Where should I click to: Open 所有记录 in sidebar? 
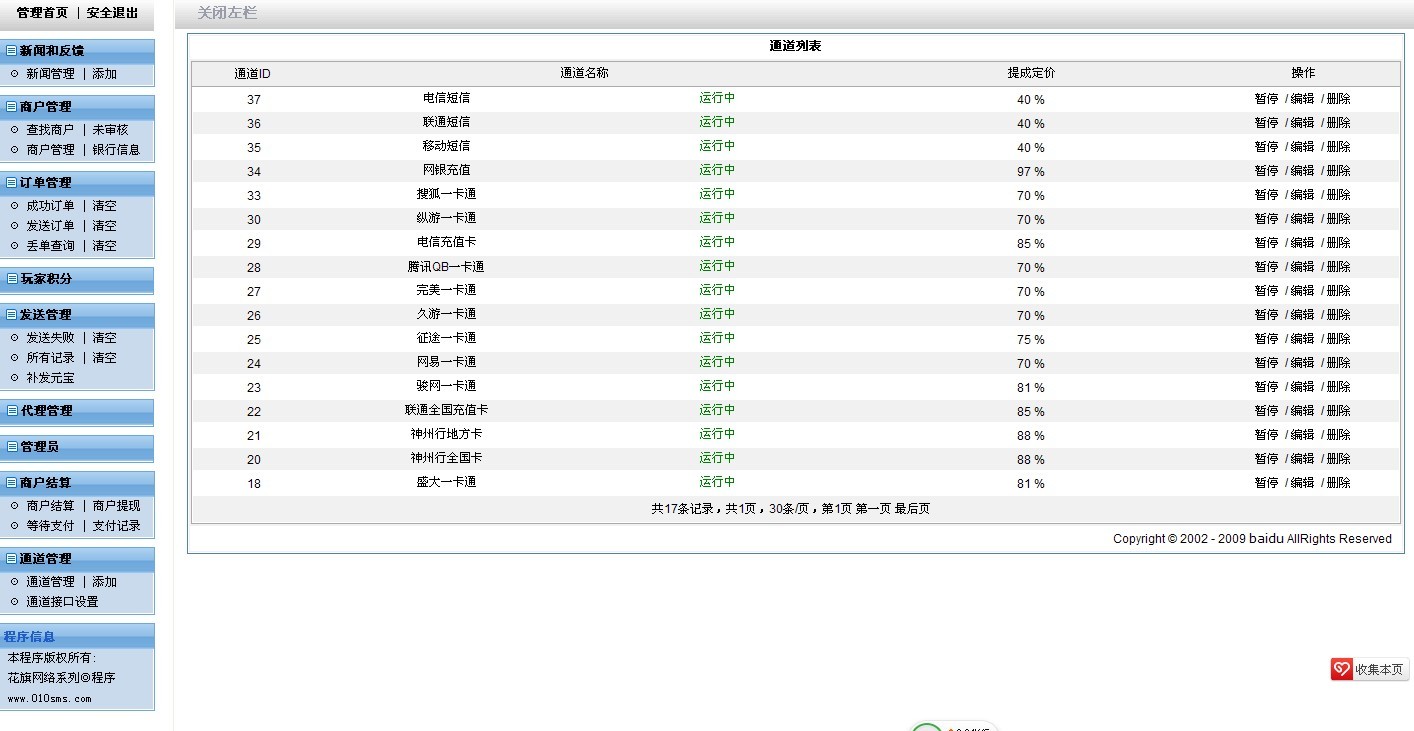tap(50, 358)
